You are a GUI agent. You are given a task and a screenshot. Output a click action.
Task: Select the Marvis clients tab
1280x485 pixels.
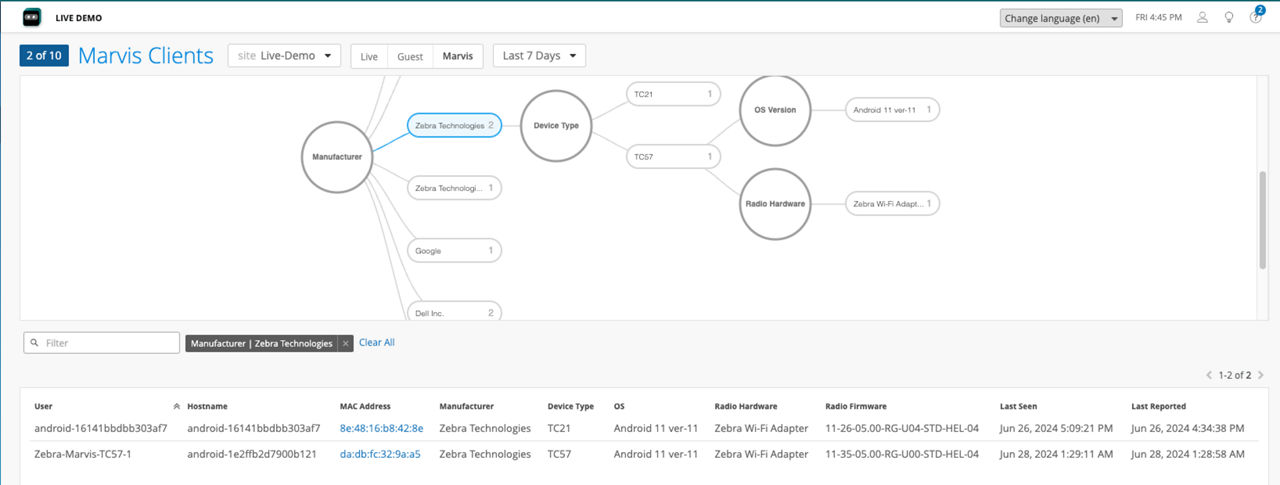459,56
